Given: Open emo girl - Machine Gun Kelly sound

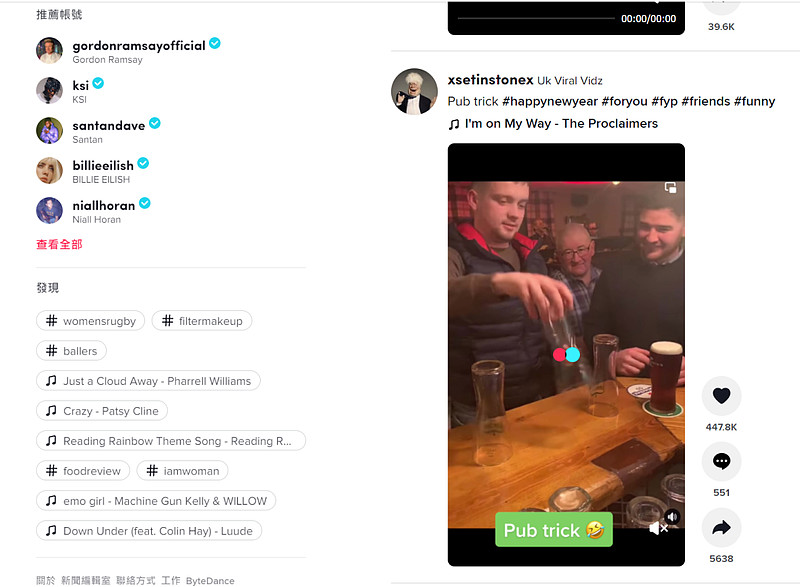Looking at the screenshot, I should 156,501.
